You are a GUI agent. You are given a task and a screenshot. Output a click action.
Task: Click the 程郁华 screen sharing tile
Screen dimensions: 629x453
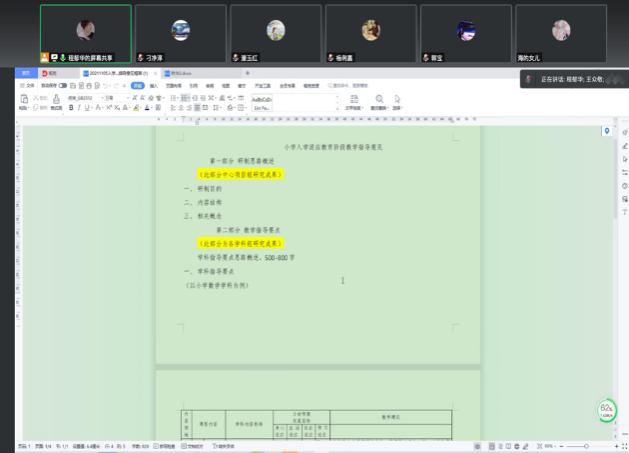pos(86,34)
